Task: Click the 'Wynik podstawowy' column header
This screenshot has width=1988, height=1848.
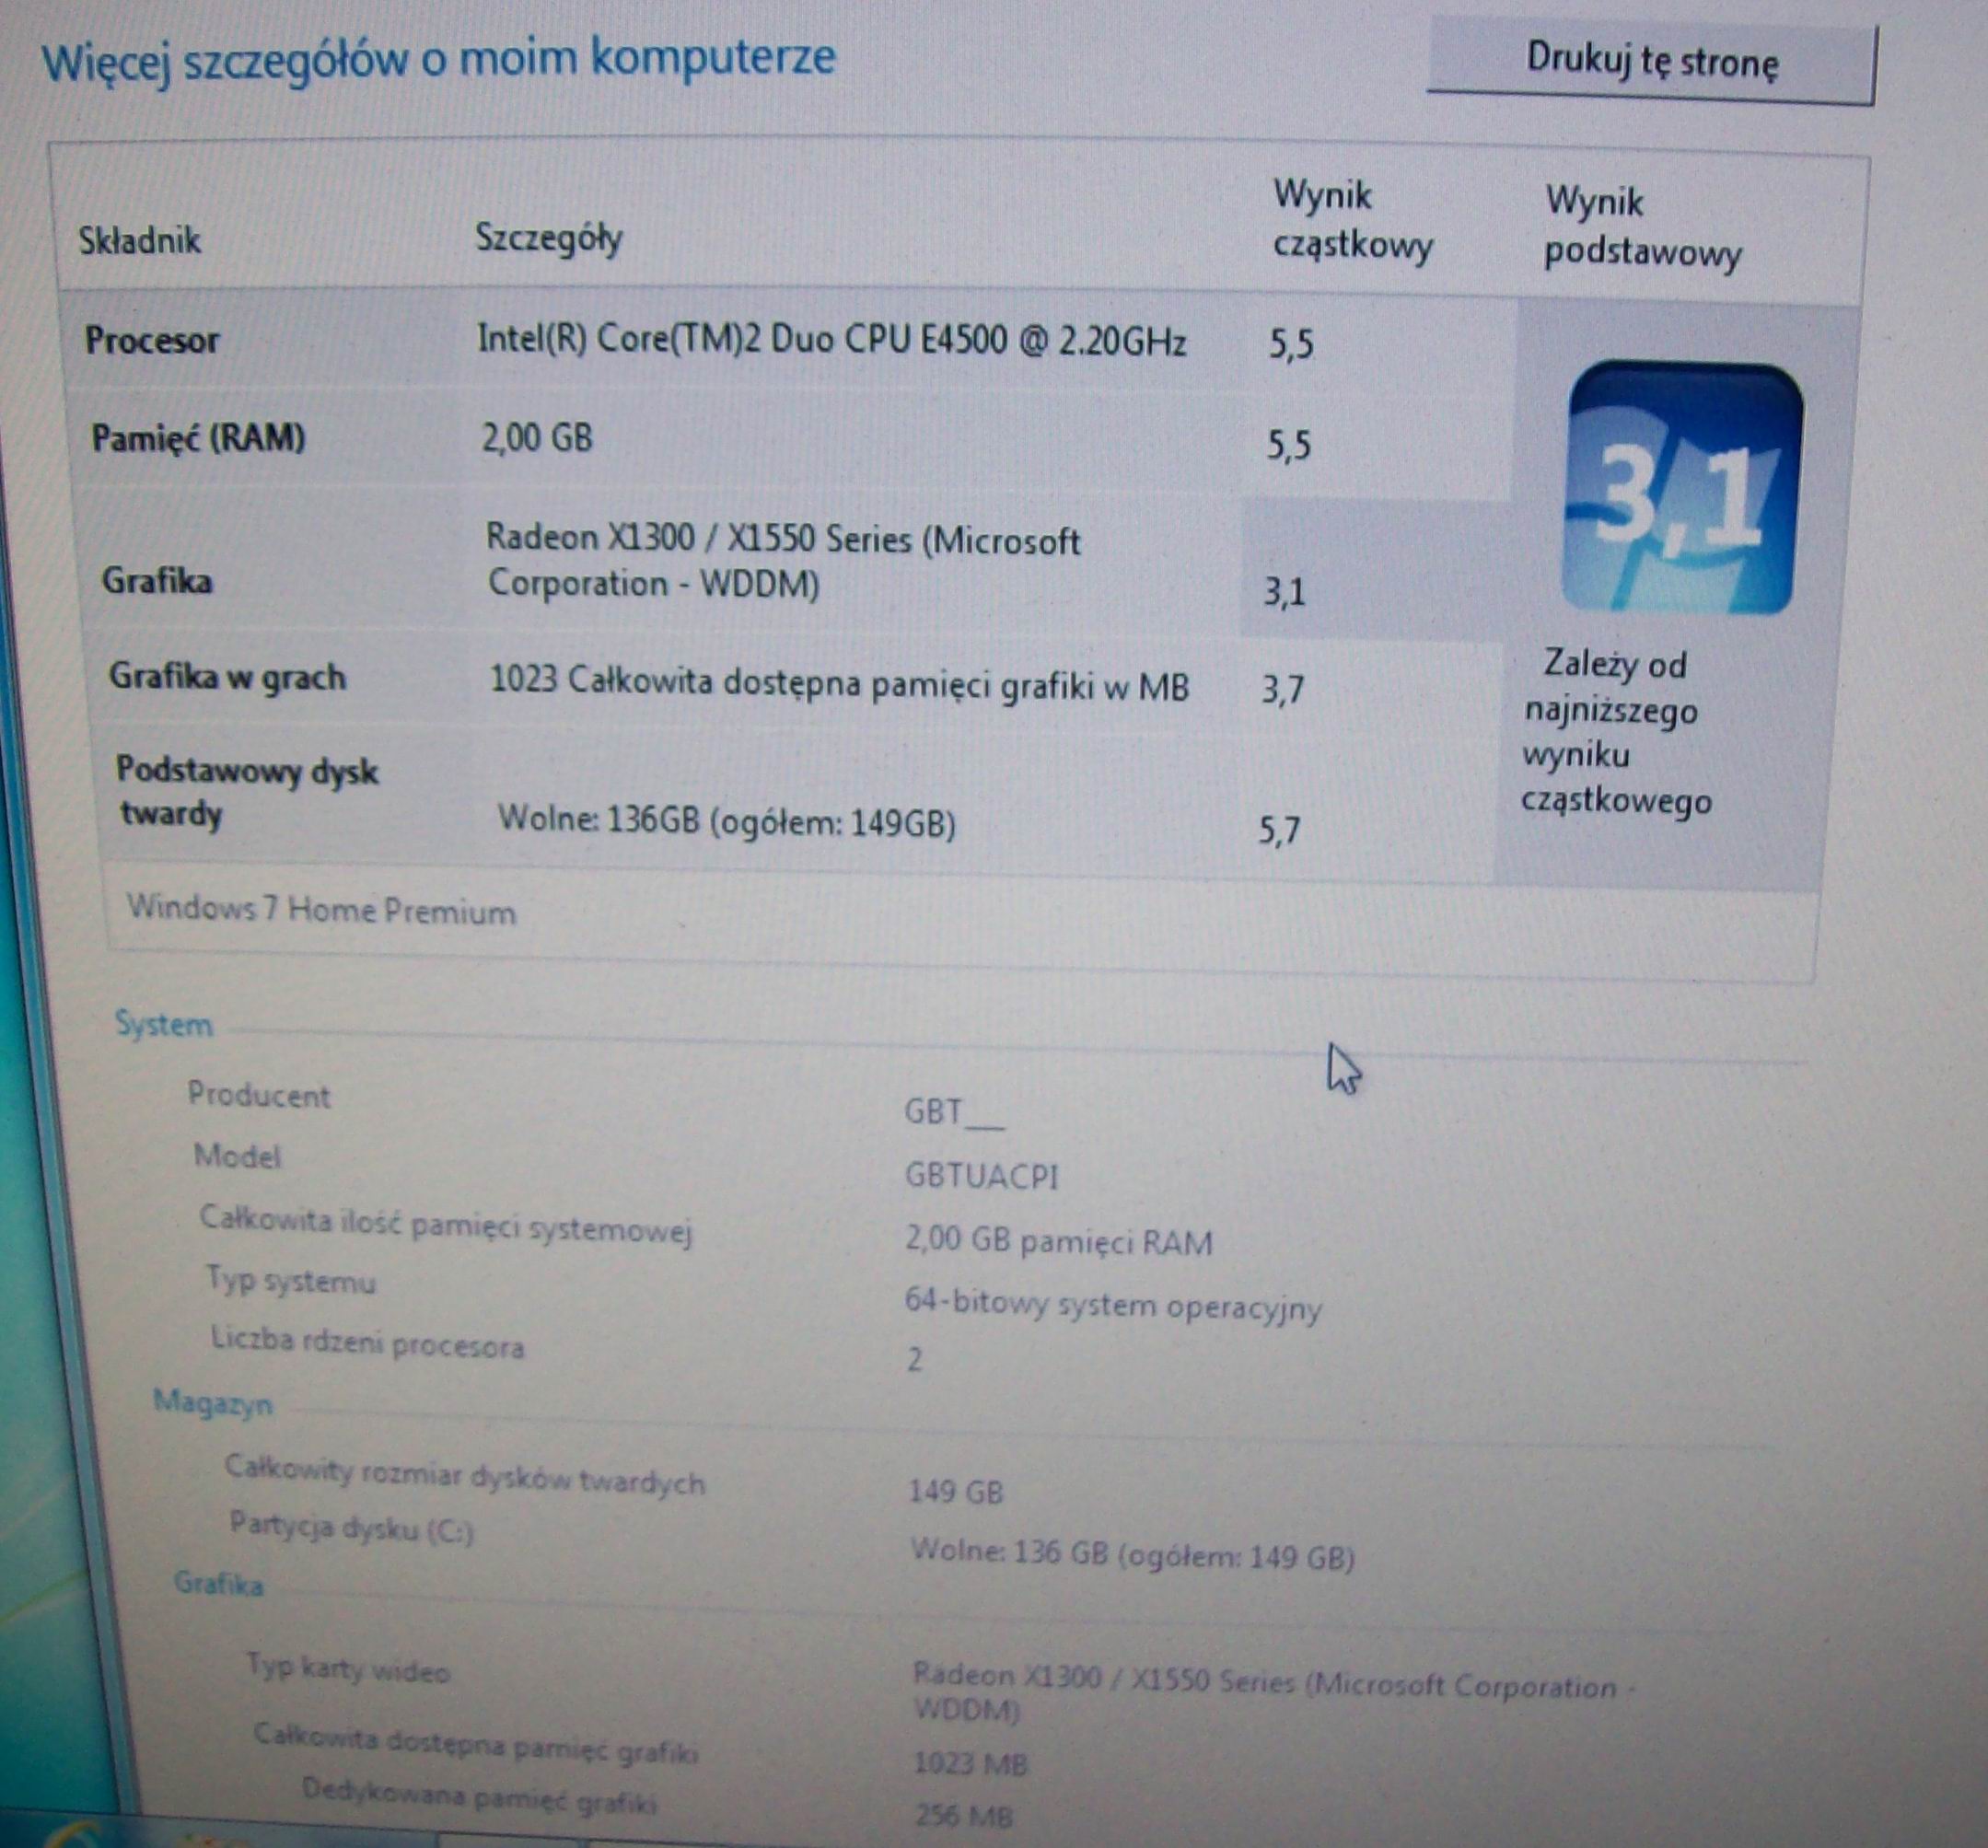Action: point(1643,227)
